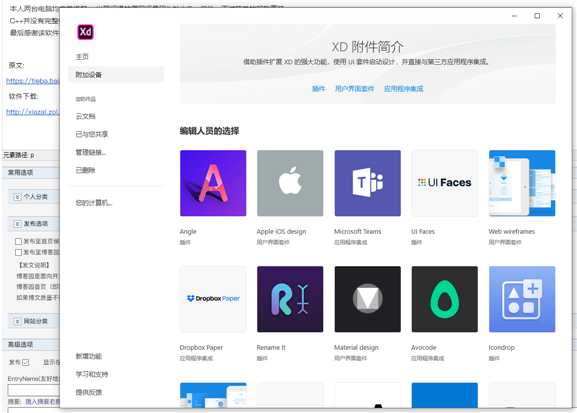Click the Rename It name text
This screenshot has height=413, width=577.
tap(271, 347)
